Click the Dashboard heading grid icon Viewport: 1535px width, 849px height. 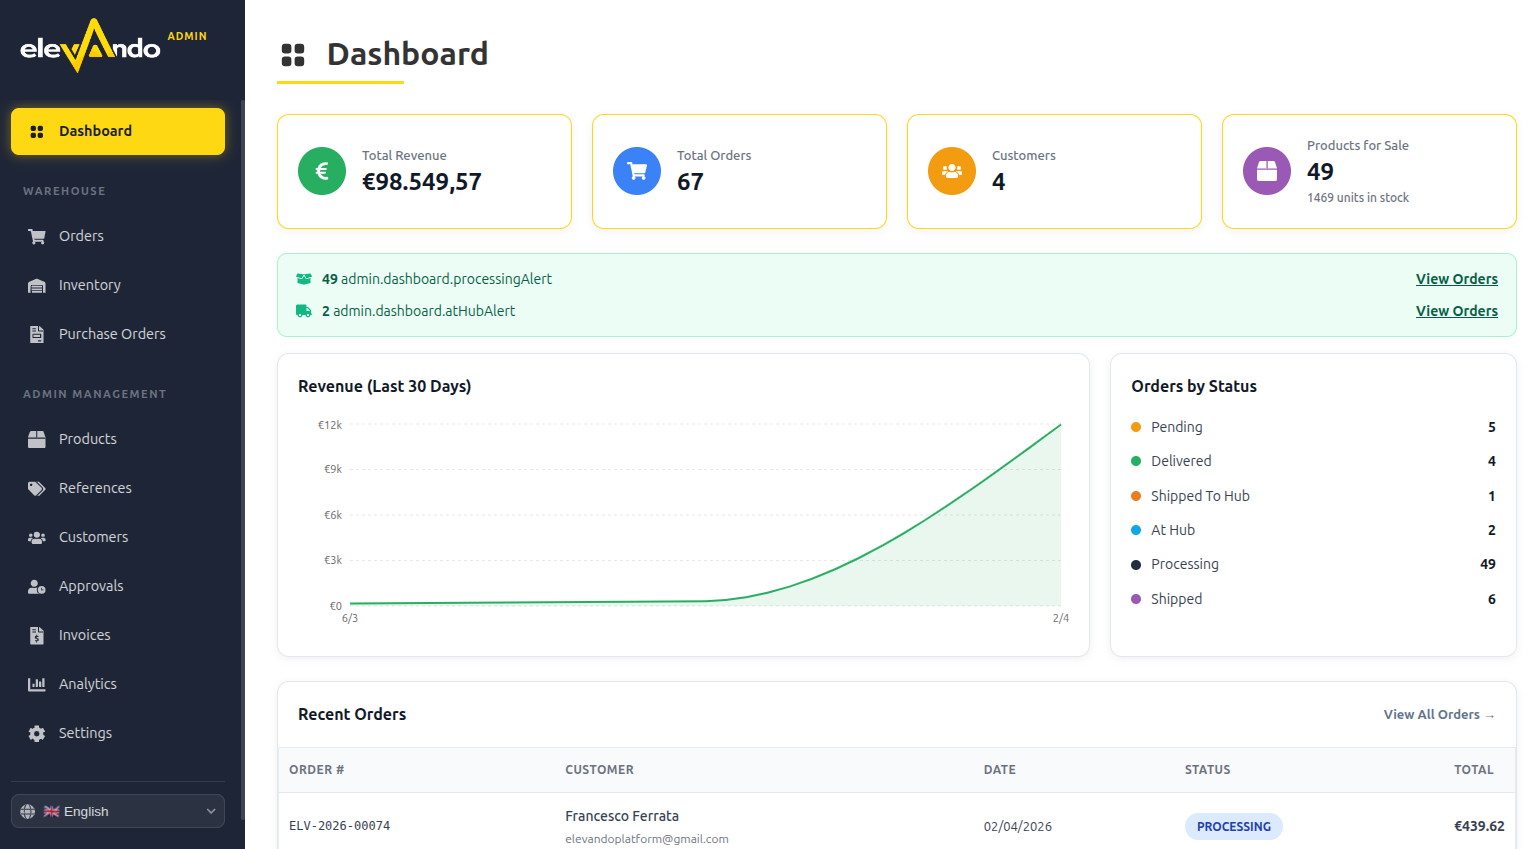[x=293, y=55]
